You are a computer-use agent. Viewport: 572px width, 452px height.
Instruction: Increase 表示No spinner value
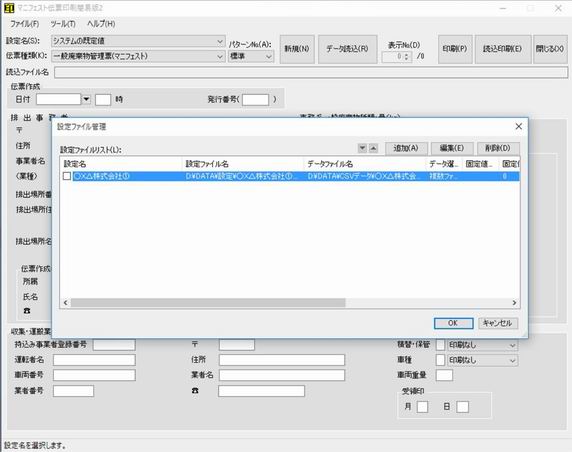pos(407,54)
